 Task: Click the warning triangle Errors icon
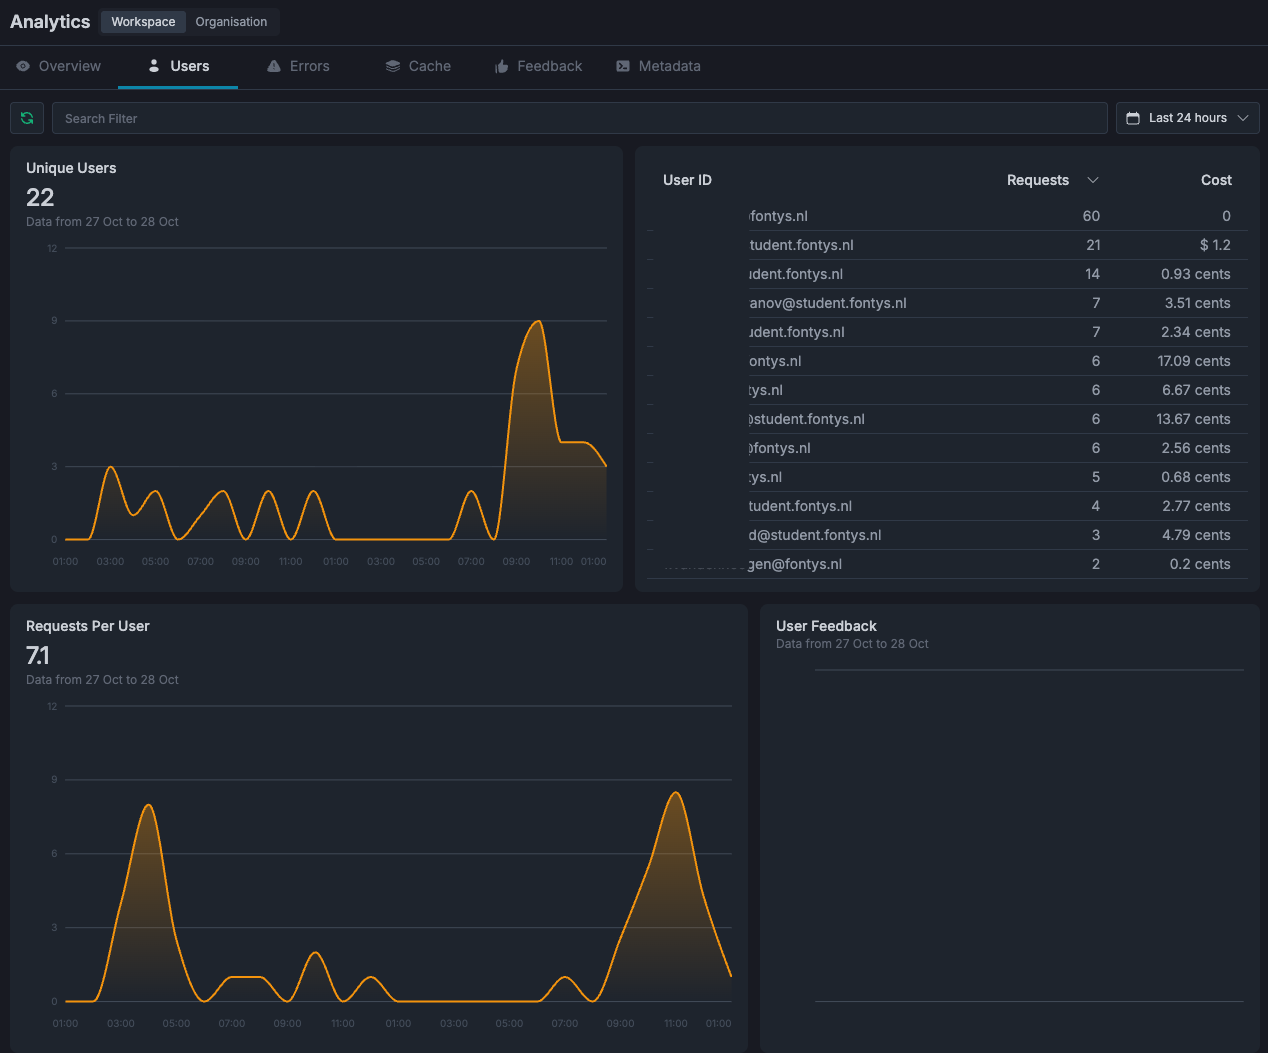[x=274, y=66]
